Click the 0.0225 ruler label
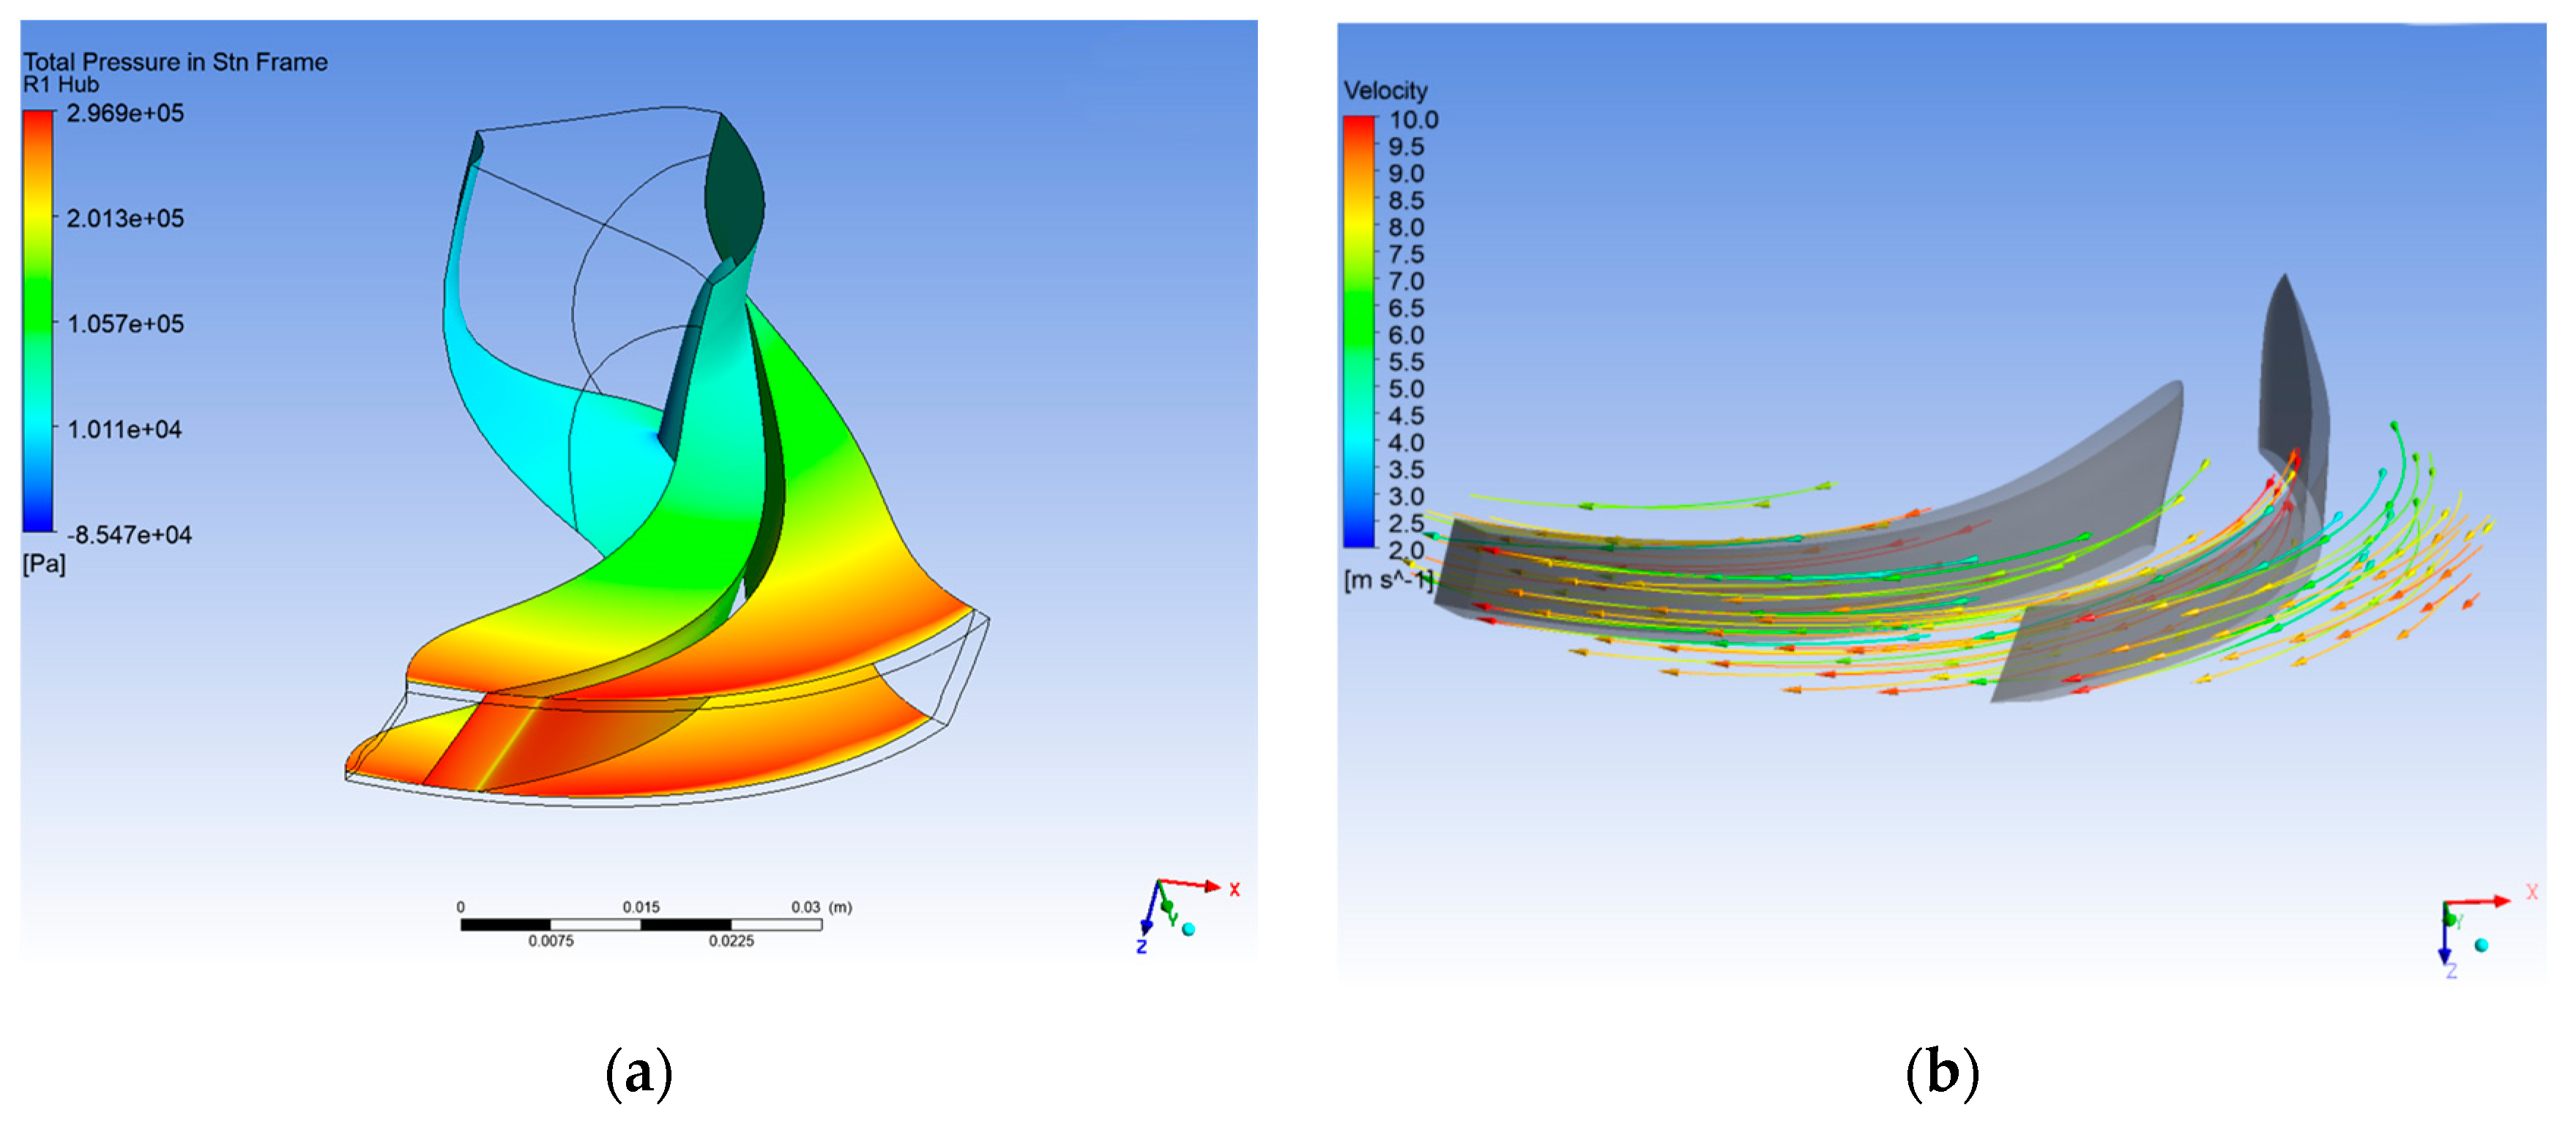This screenshot has height=1124, width=2576. tap(731, 941)
